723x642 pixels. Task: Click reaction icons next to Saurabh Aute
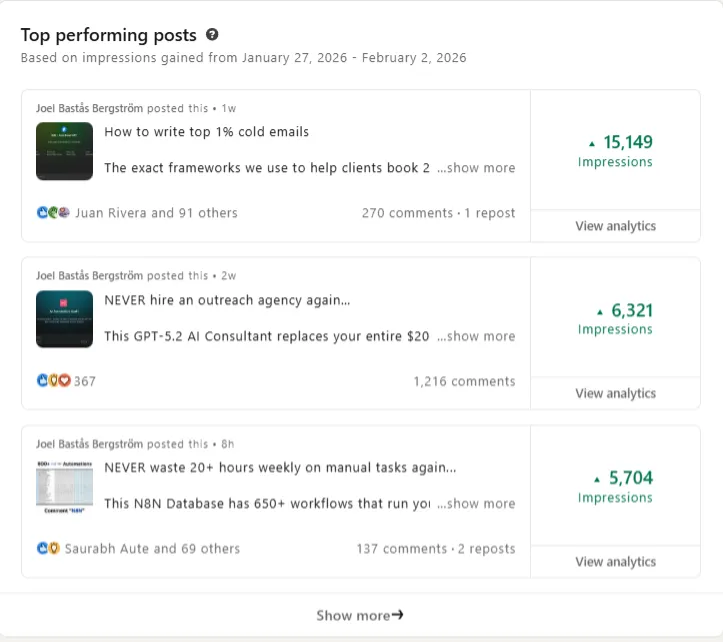point(48,549)
